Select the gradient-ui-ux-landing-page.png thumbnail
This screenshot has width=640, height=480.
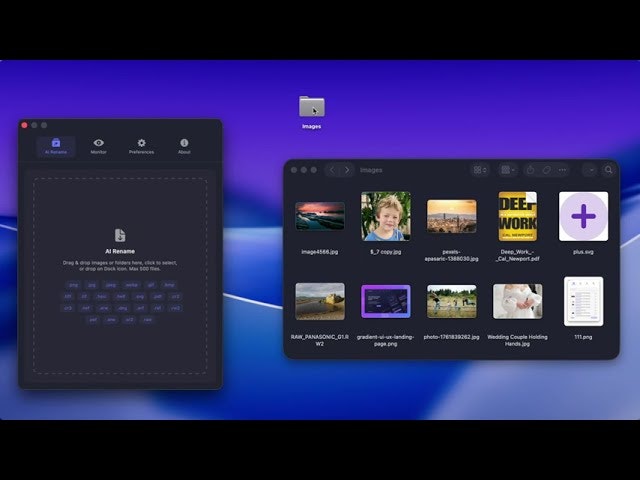[x=386, y=301]
